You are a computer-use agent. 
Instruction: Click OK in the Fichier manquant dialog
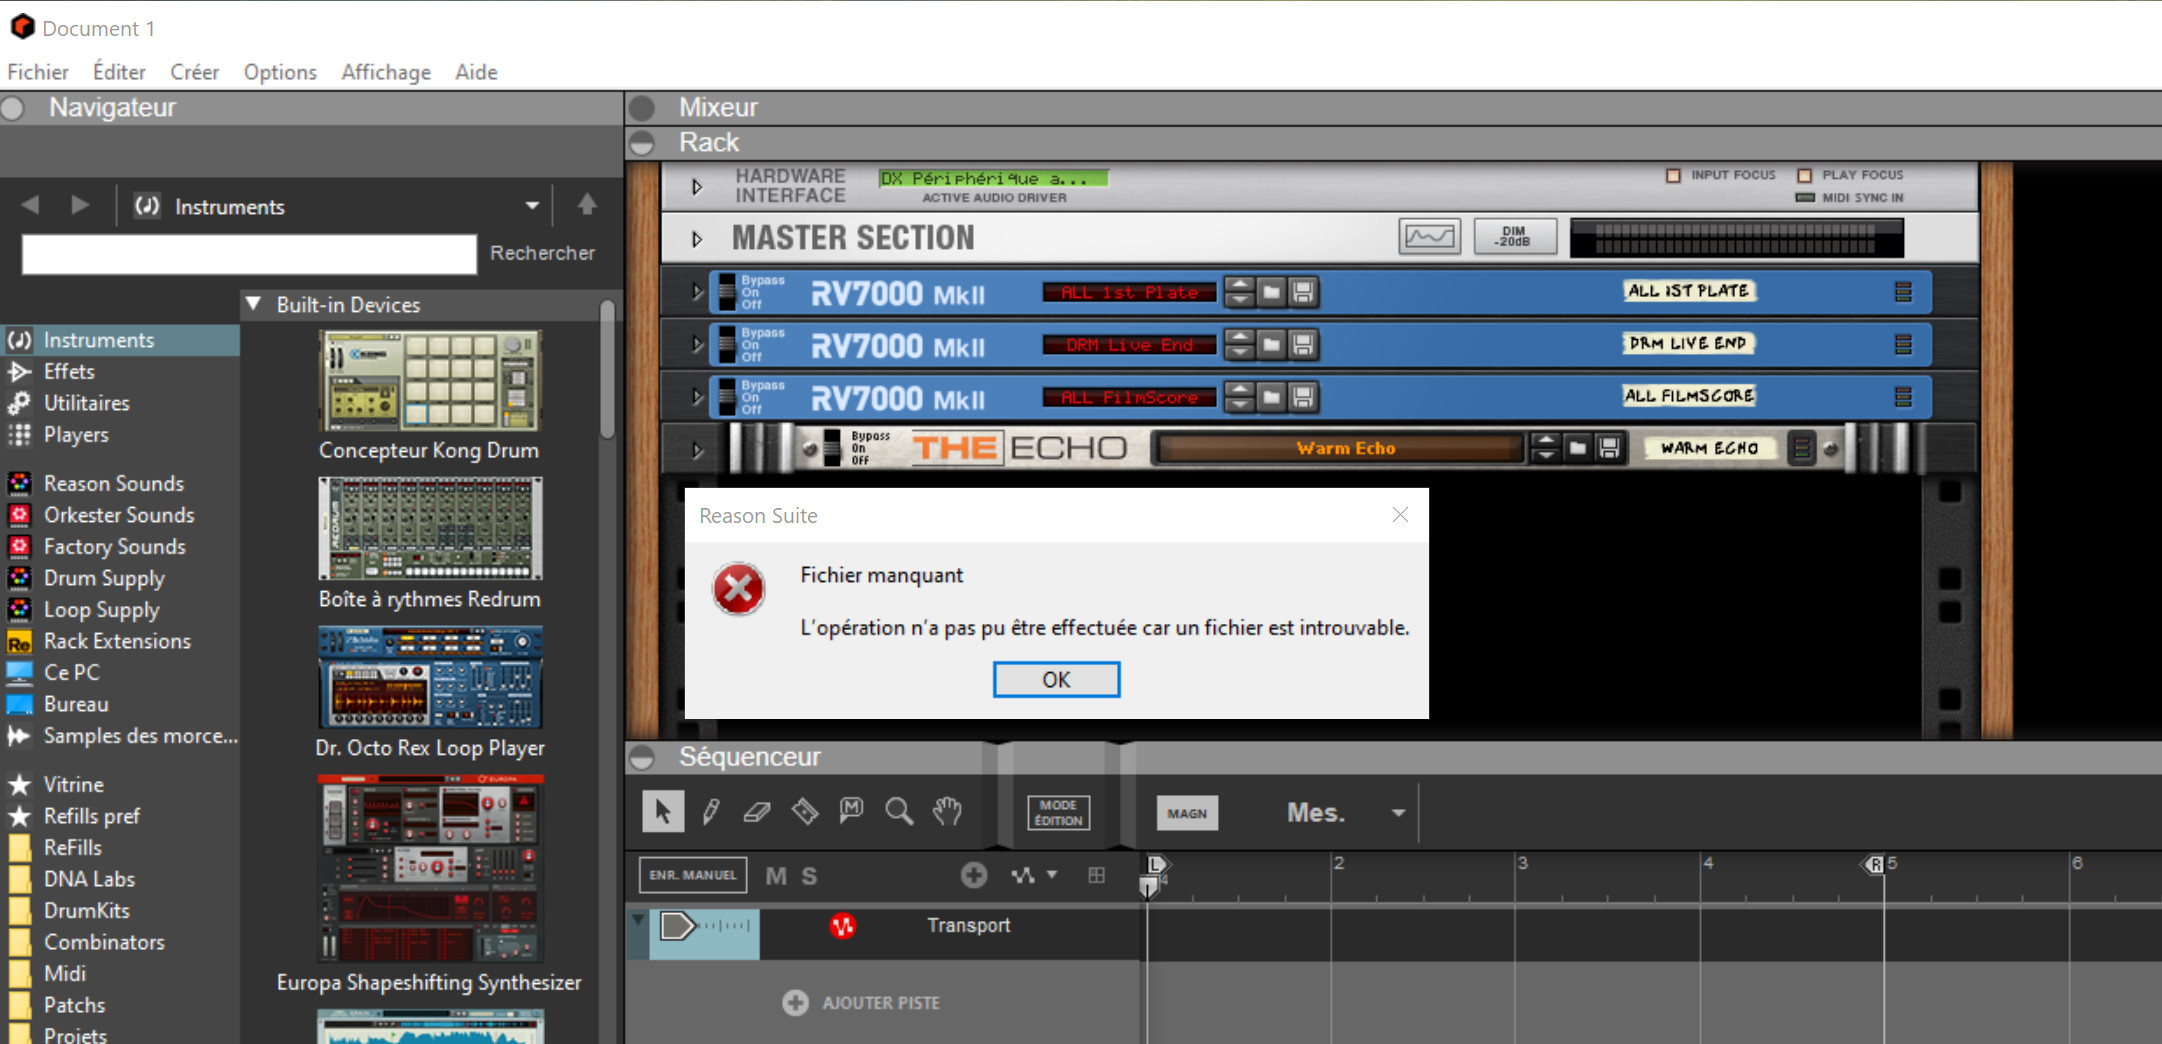pyautogui.click(x=1056, y=679)
